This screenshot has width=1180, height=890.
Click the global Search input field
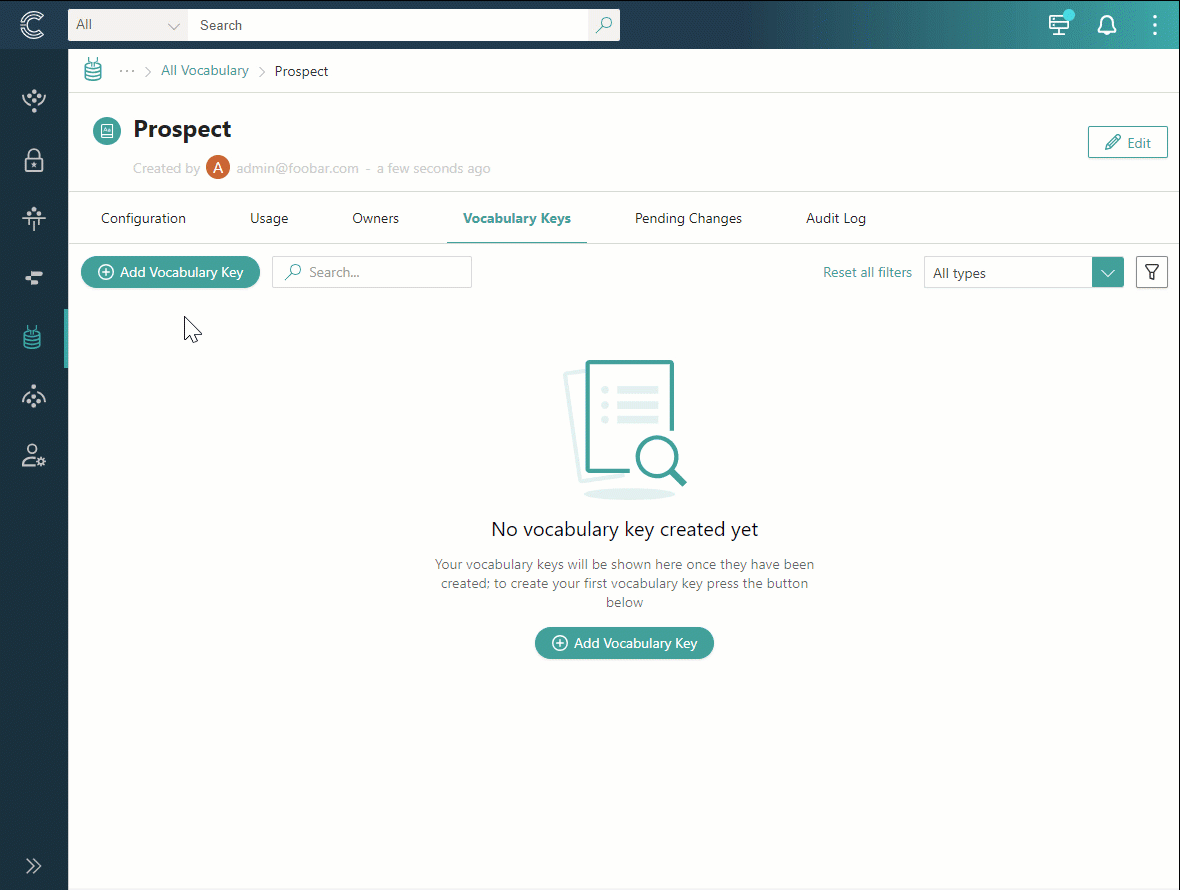tap(388, 25)
